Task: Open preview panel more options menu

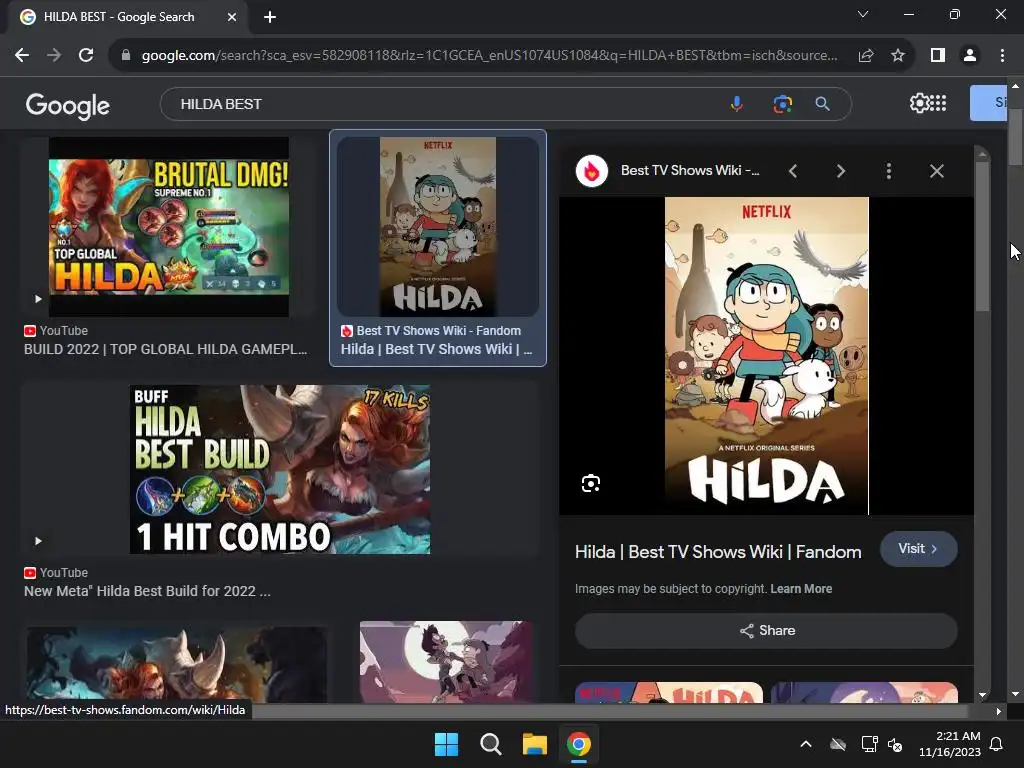Action: click(x=888, y=171)
